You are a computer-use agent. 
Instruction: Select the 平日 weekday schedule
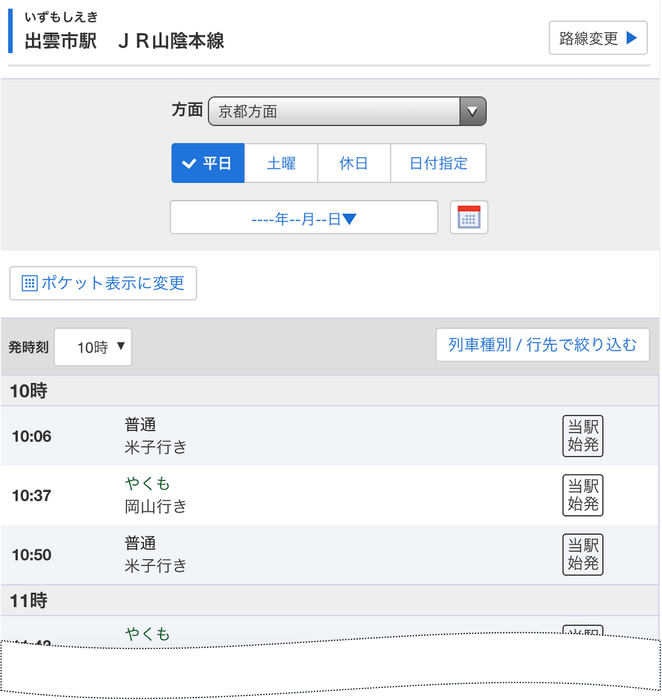point(208,163)
